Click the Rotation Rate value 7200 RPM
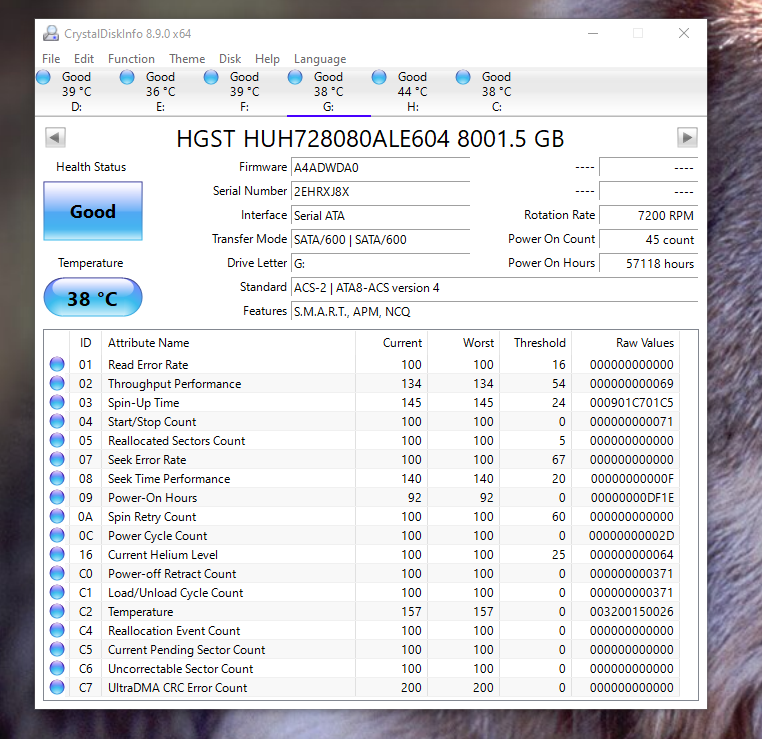This screenshot has width=762, height=739. [649, 216]
